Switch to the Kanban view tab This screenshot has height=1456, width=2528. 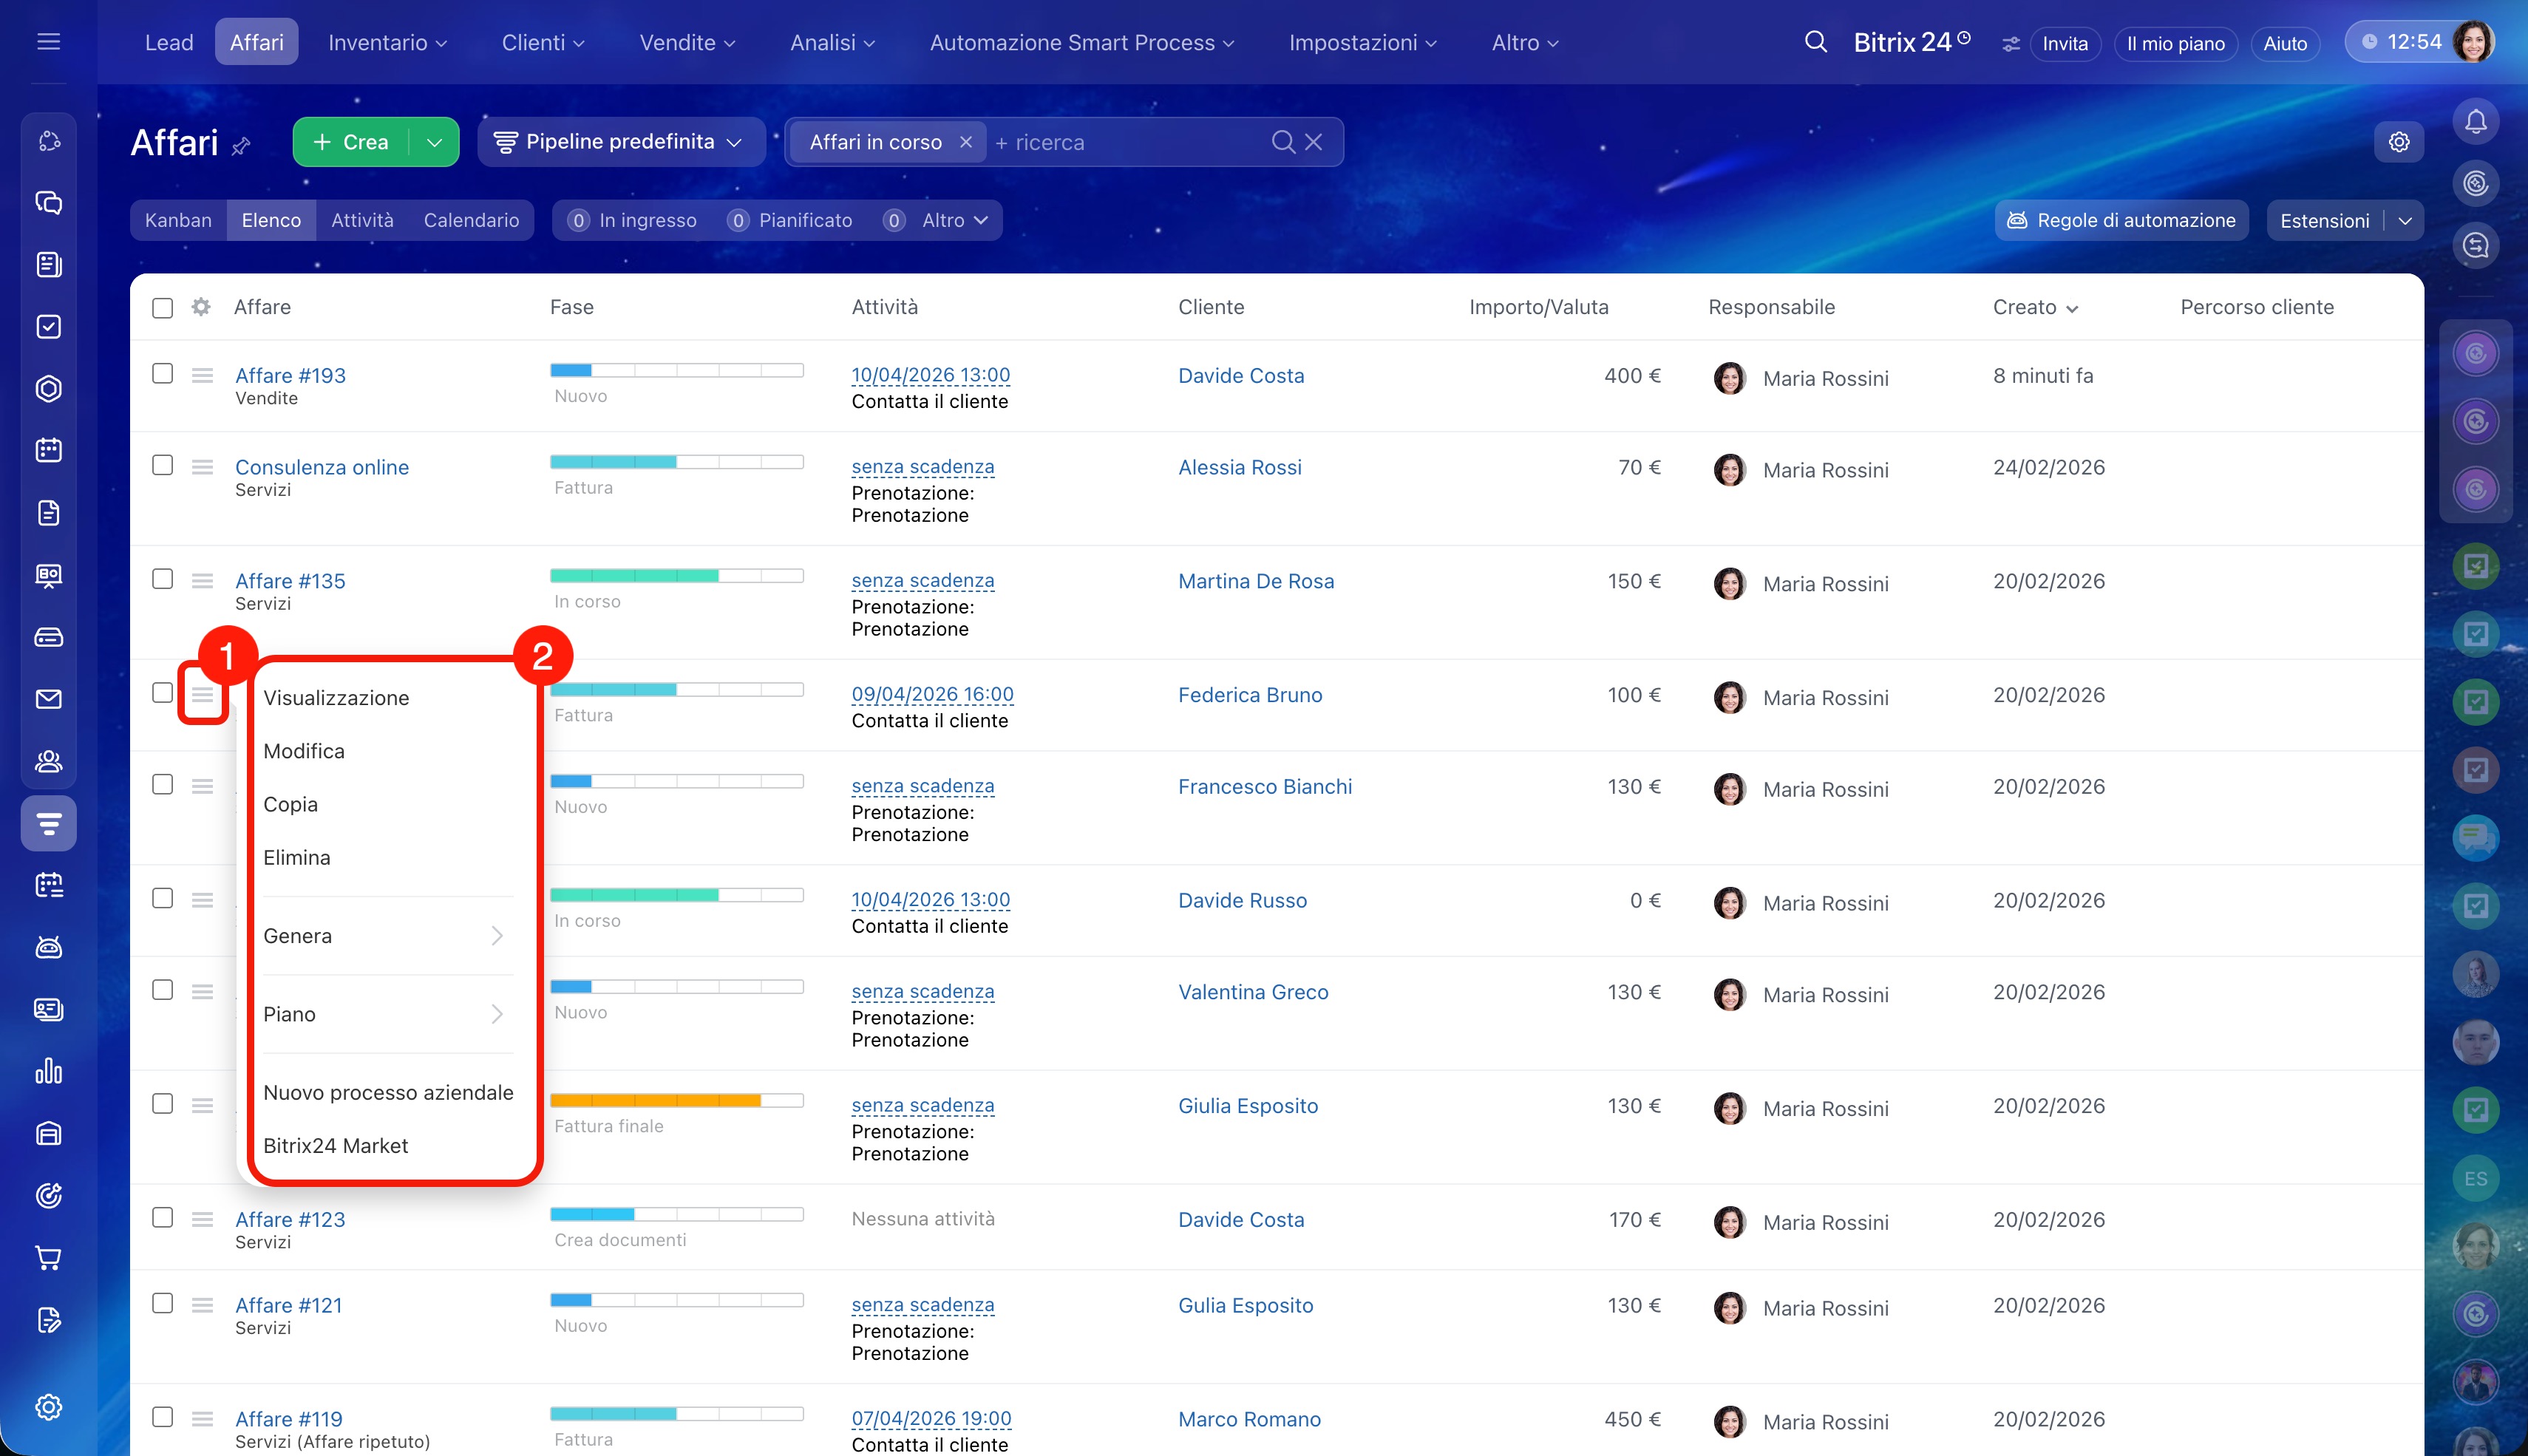[x=178, y=220]
